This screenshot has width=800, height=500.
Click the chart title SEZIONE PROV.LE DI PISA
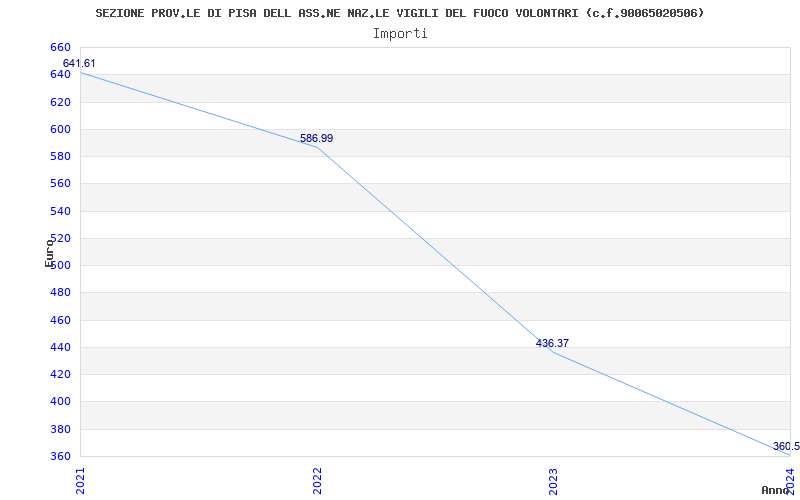click(399, 13)
